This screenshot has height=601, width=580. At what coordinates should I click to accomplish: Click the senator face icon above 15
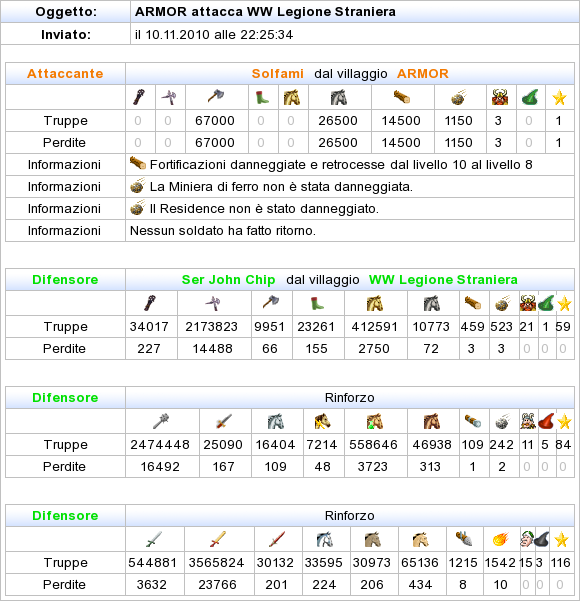pos(527,539)
